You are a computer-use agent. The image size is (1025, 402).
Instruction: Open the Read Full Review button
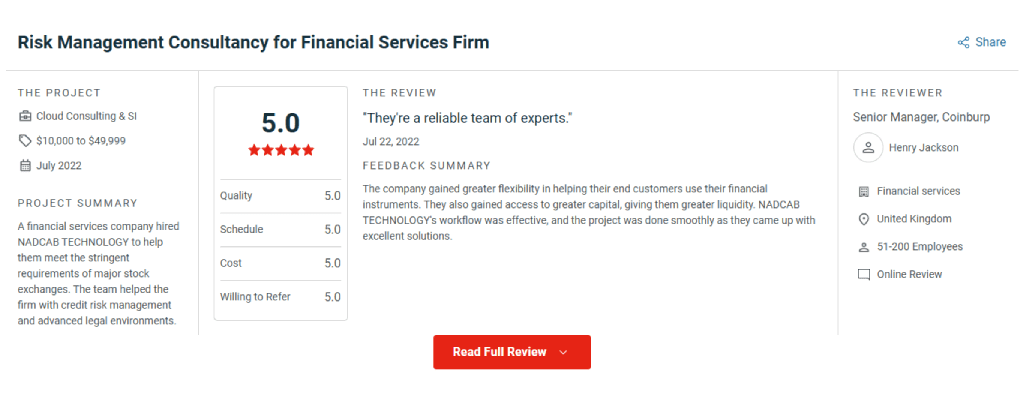(512, 352)
